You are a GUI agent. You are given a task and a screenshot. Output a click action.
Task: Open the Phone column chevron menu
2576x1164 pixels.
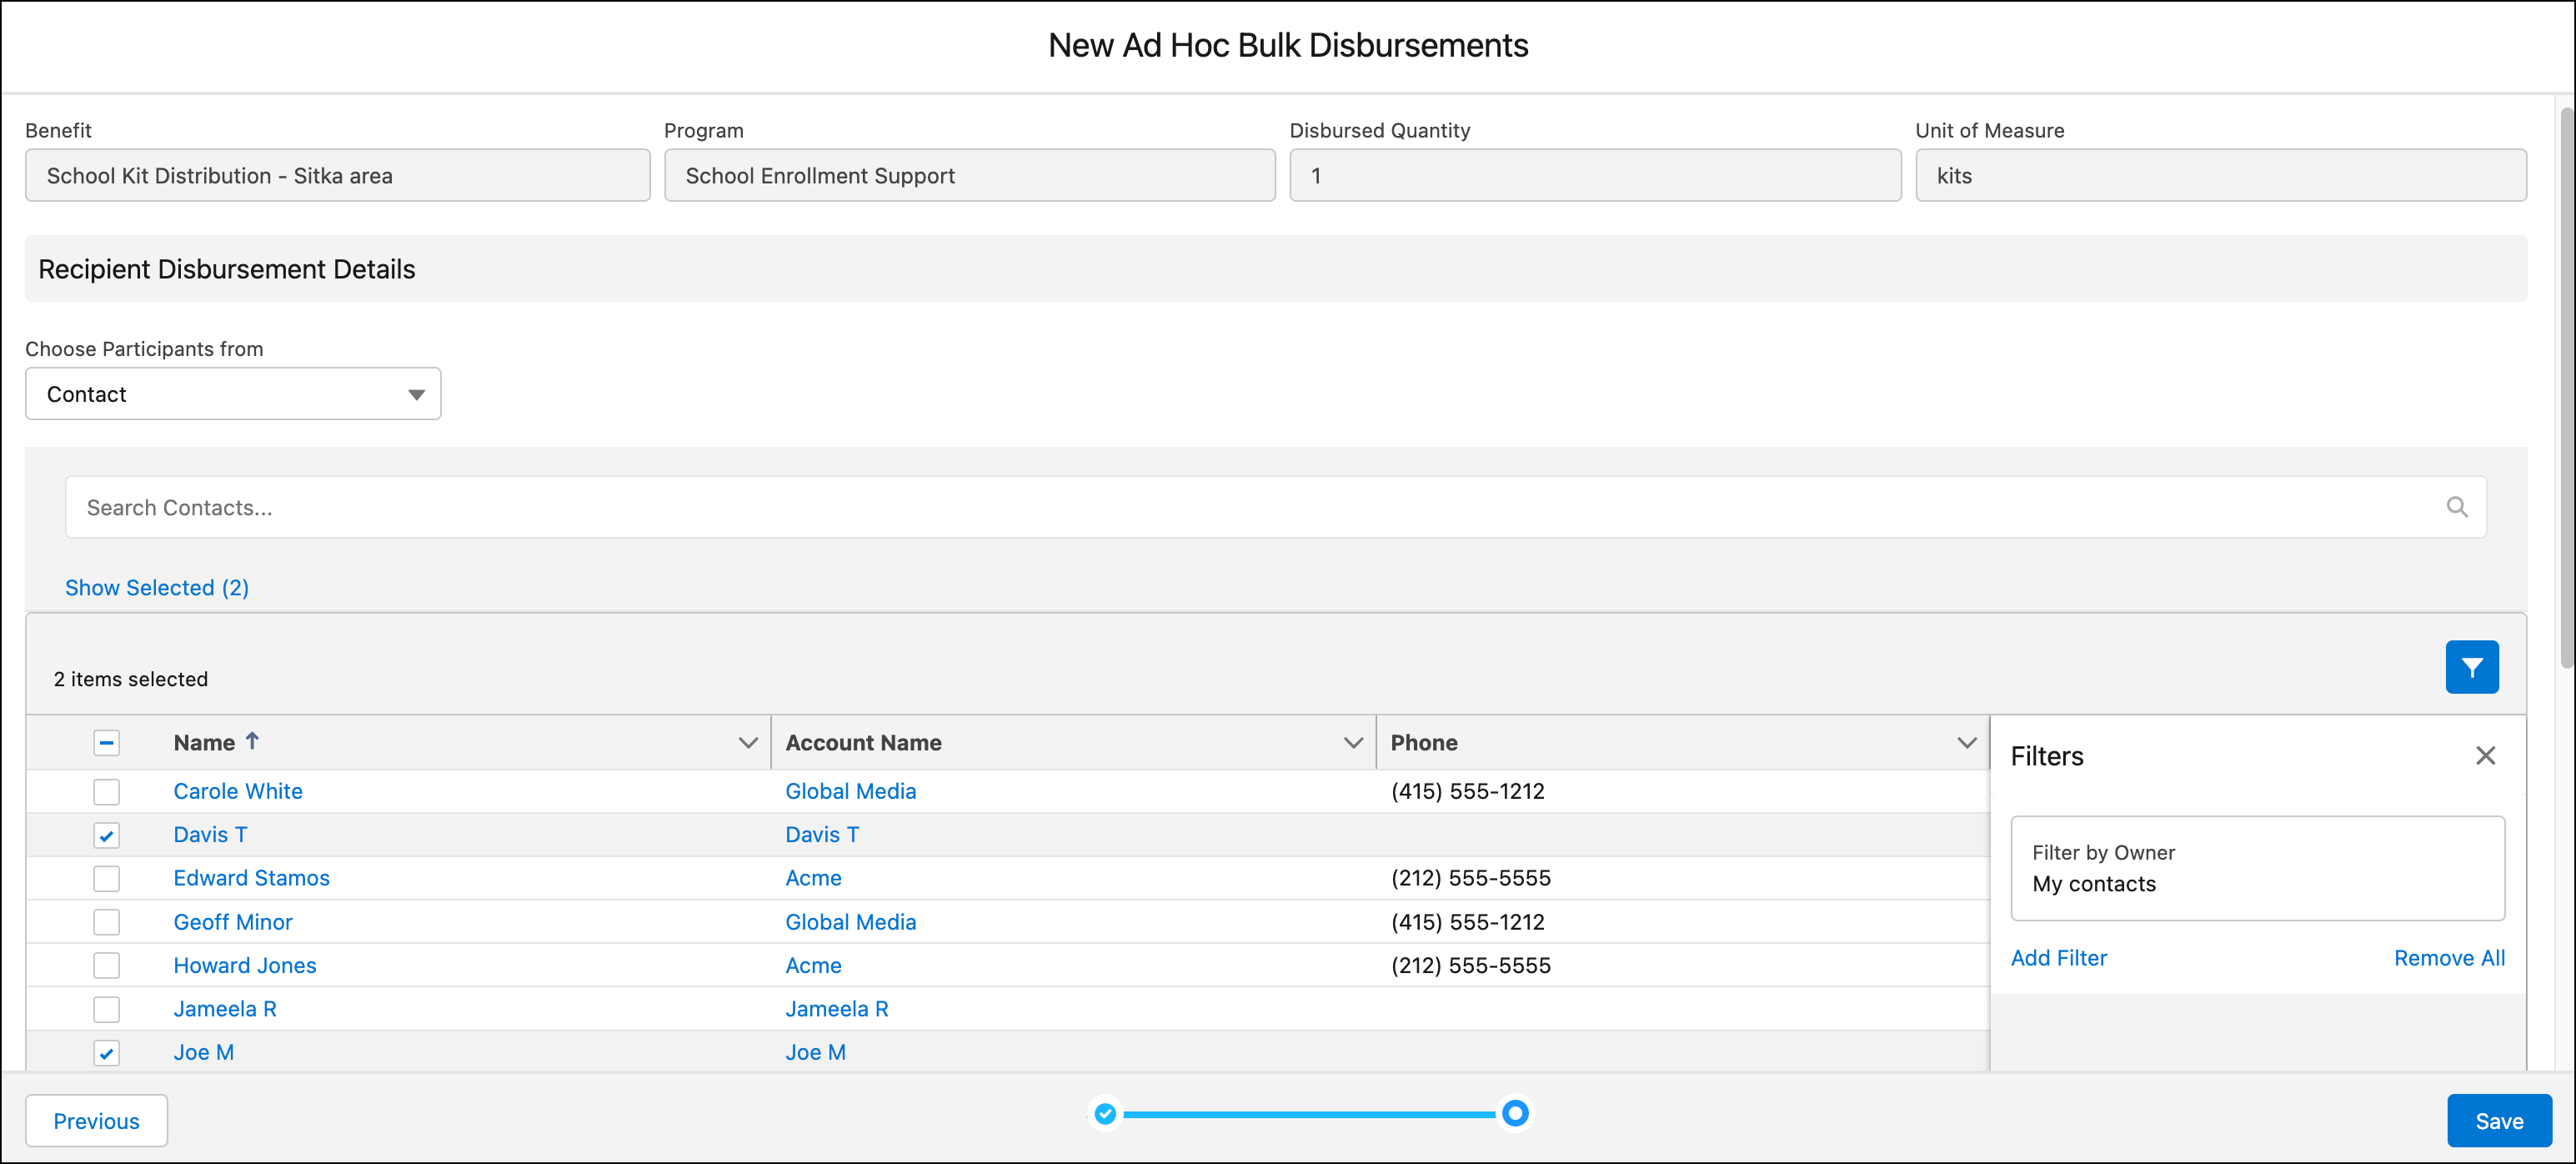[1966, 743]
